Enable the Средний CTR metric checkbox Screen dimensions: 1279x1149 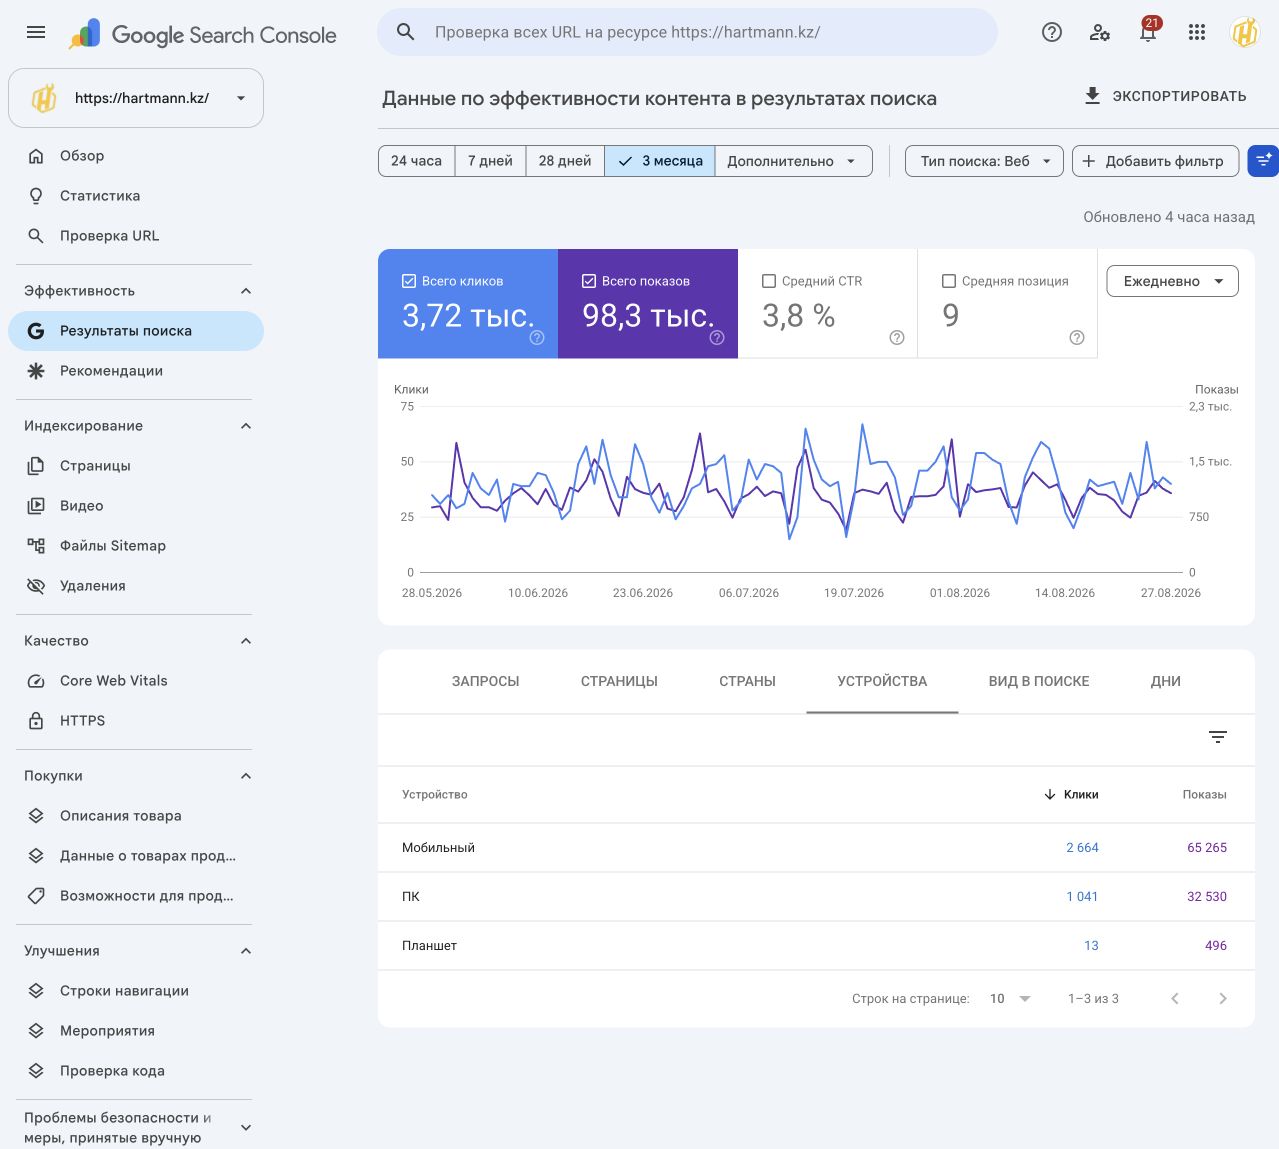769,281
